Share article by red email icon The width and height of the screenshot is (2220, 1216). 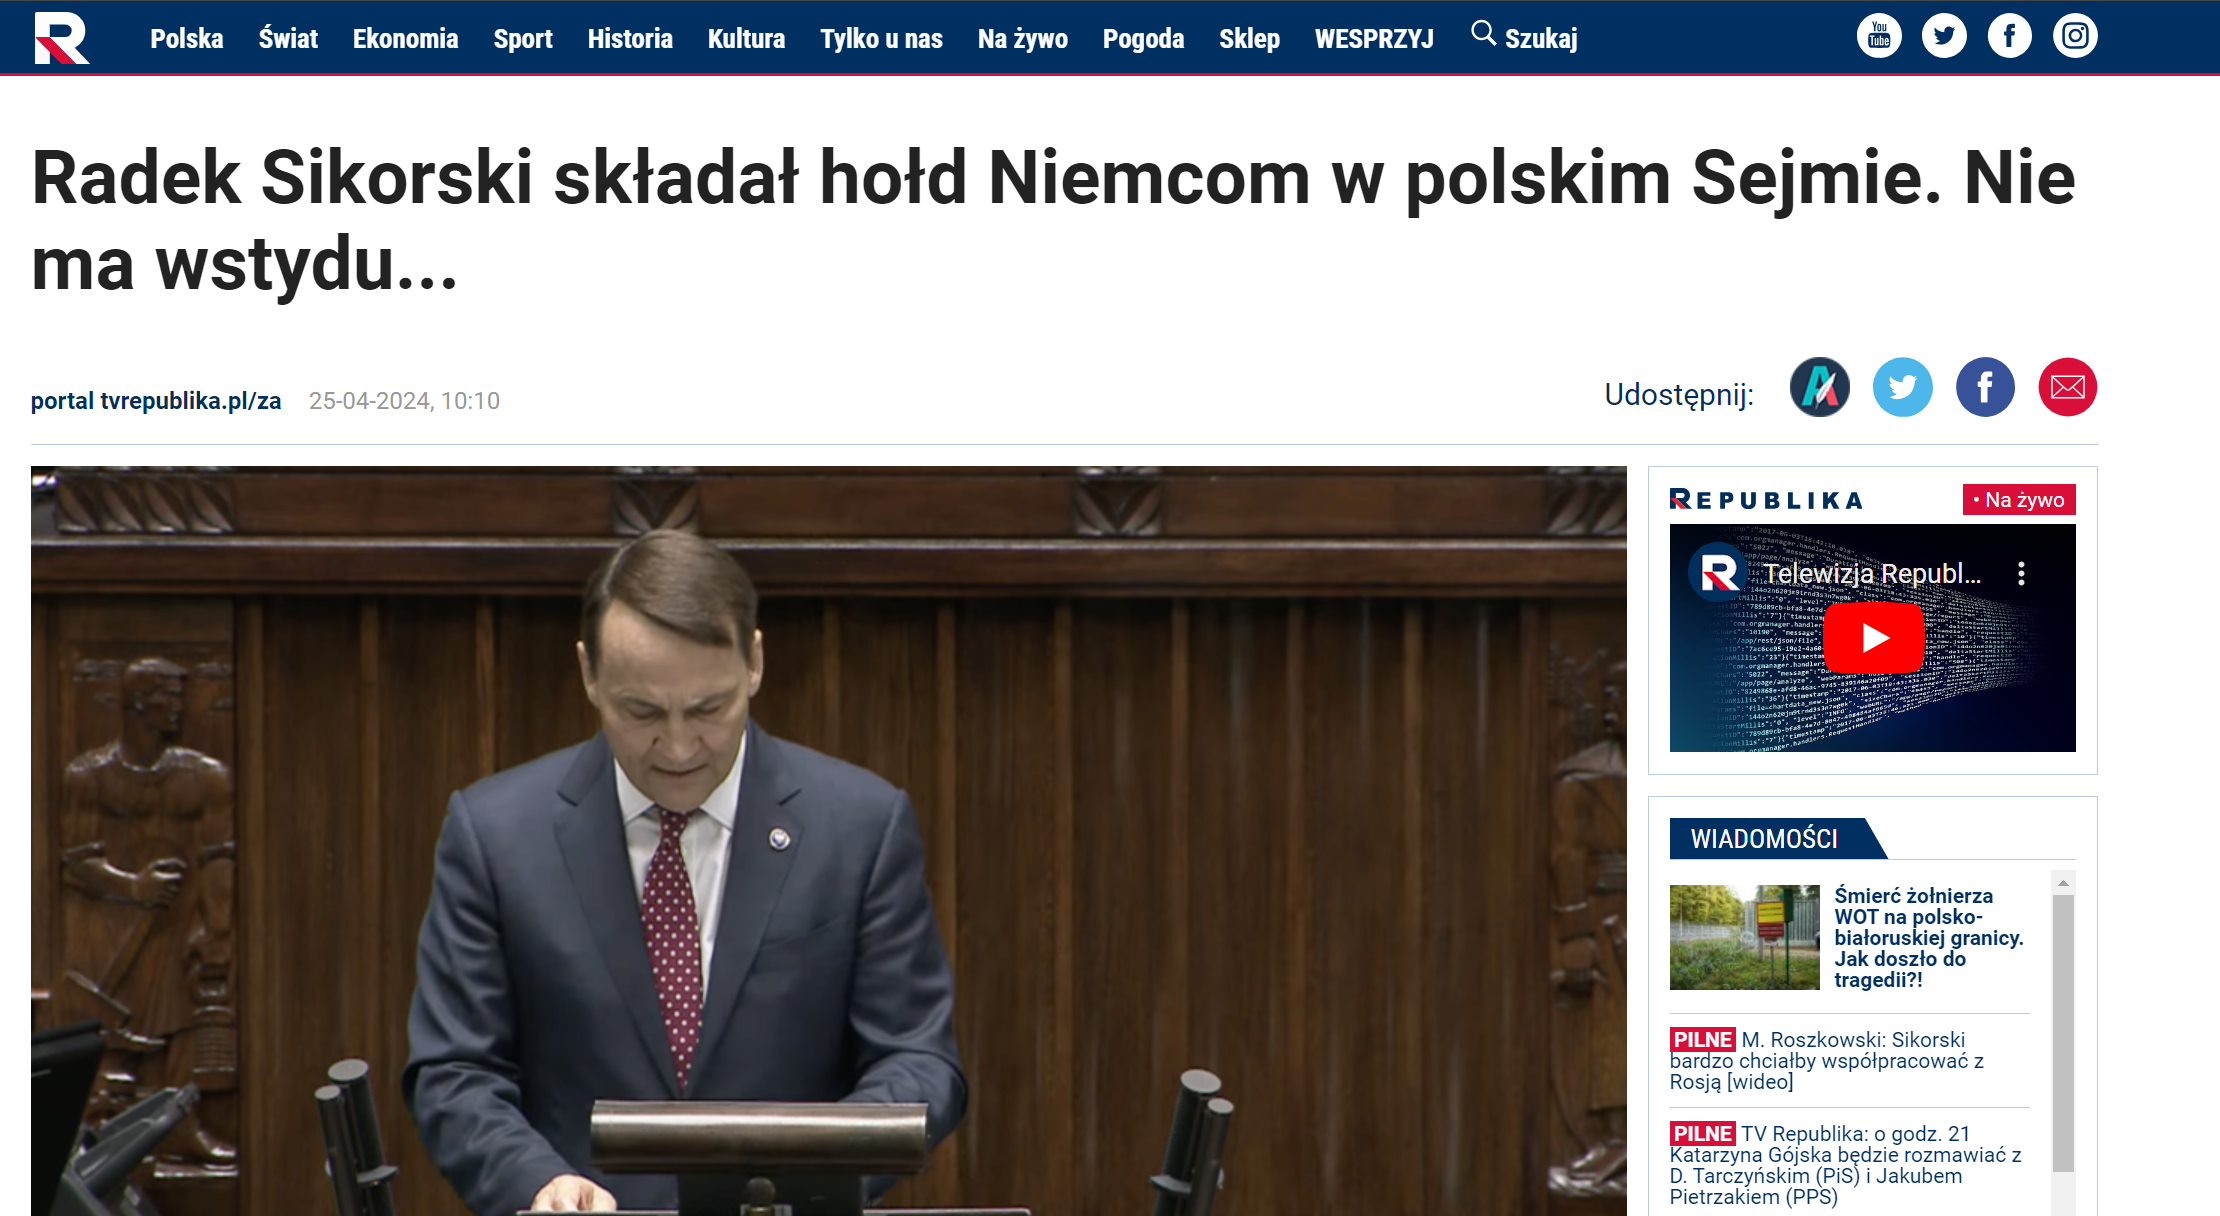click(x=2067, y=387)
